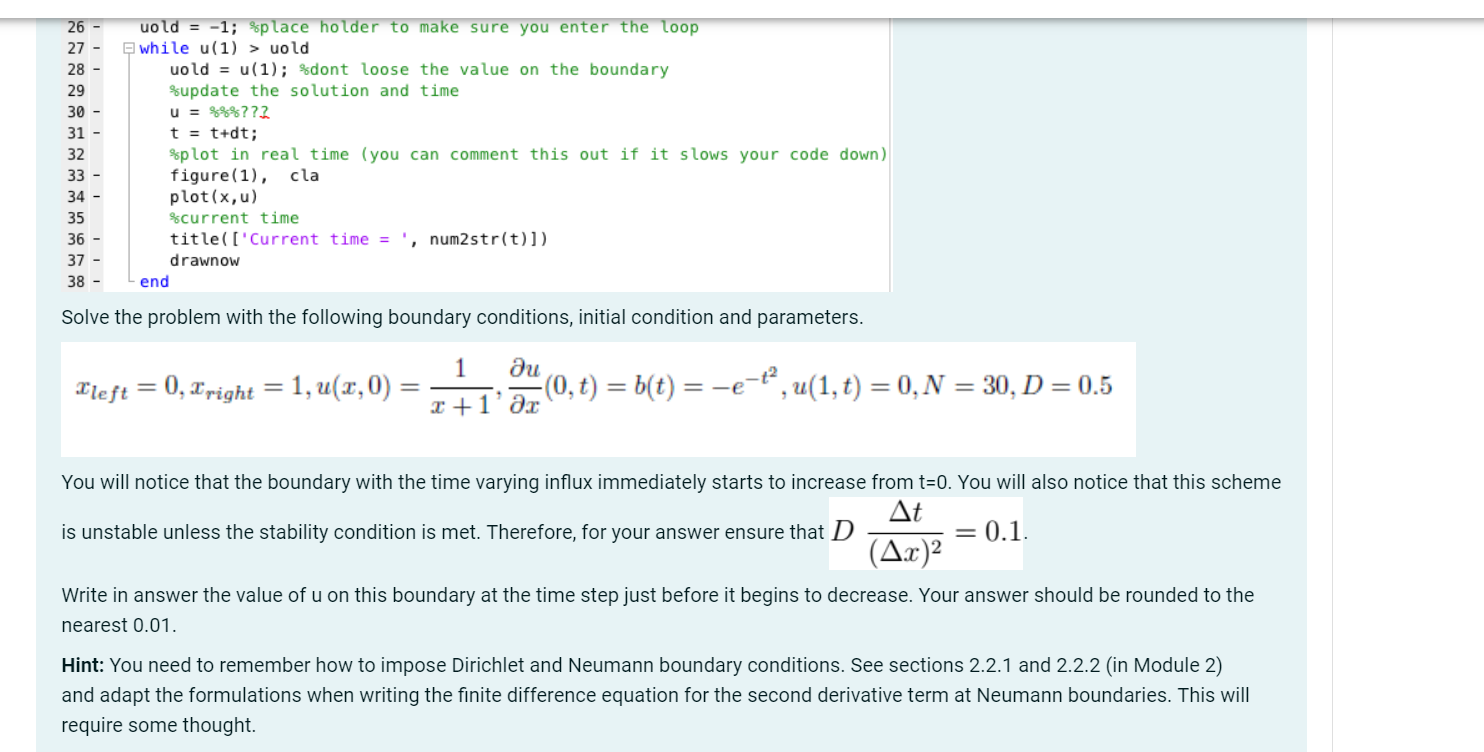Click the sentence starting "Write in answer the value"
The image size is (1484, 752).
[x=658, y=595]
